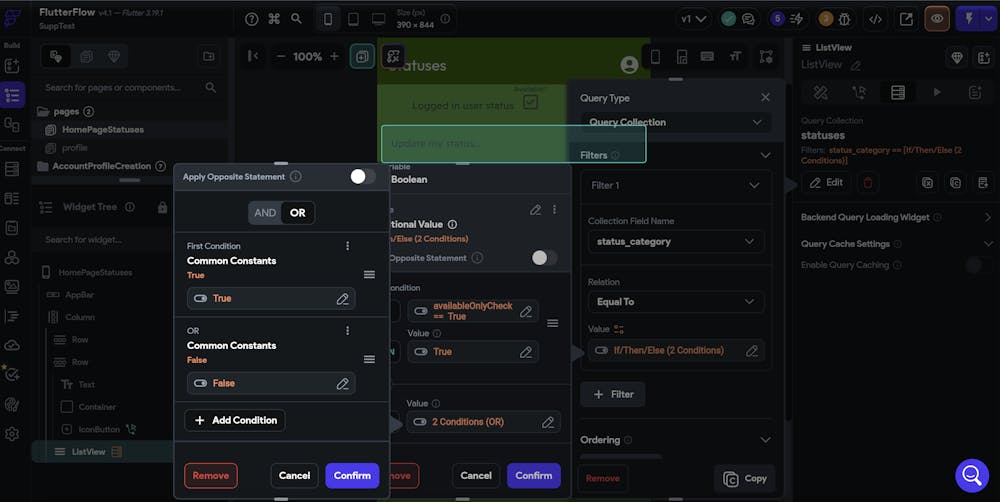Click the diamond icon in ListView header

pyautogui.click(x=957, y=57)
